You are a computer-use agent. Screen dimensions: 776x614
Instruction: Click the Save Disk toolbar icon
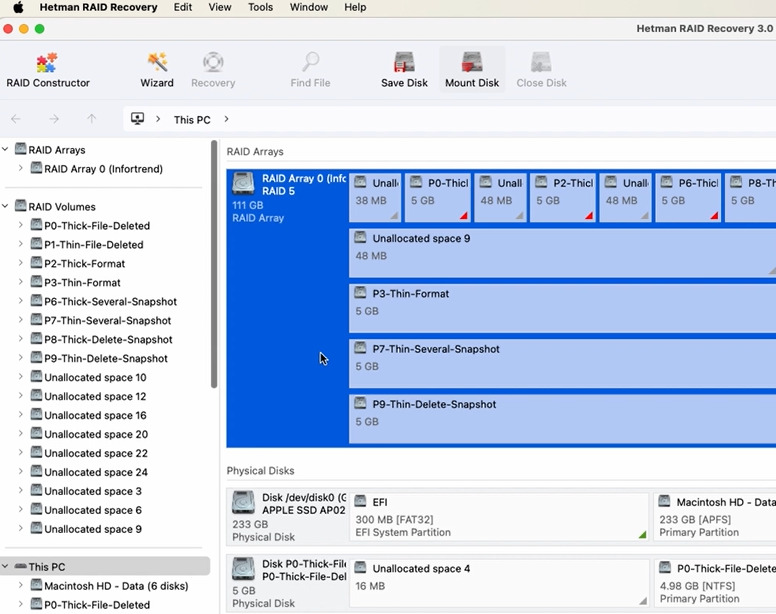[x=404, y=62]
